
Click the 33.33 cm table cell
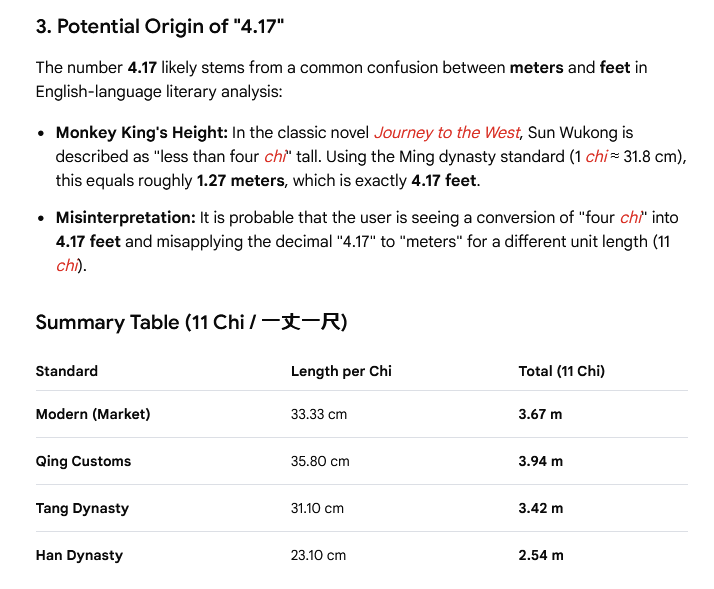pos(319,414)
